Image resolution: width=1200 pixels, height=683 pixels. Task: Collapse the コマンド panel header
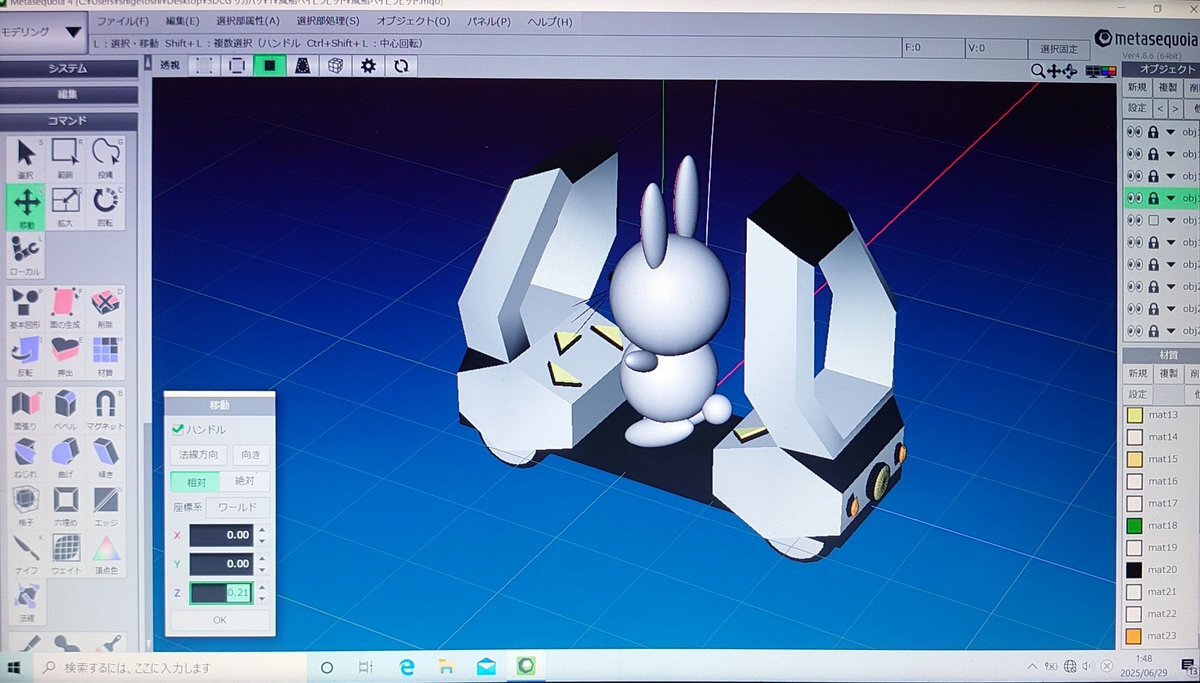click(x=68, y=120)
